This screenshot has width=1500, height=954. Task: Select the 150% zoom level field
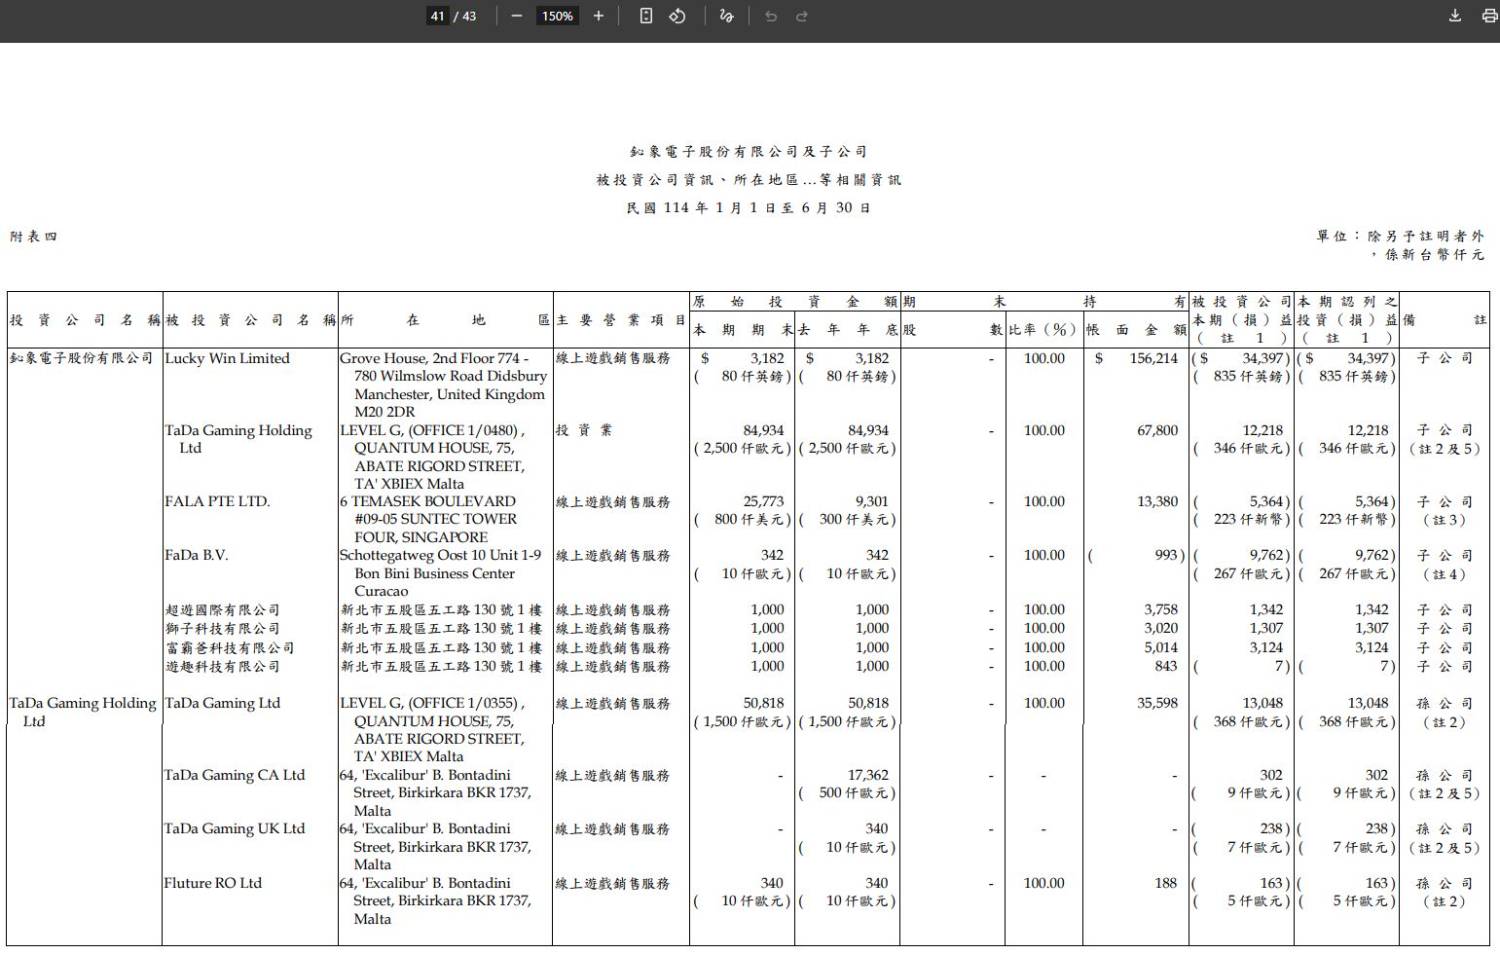pos(557,16)
